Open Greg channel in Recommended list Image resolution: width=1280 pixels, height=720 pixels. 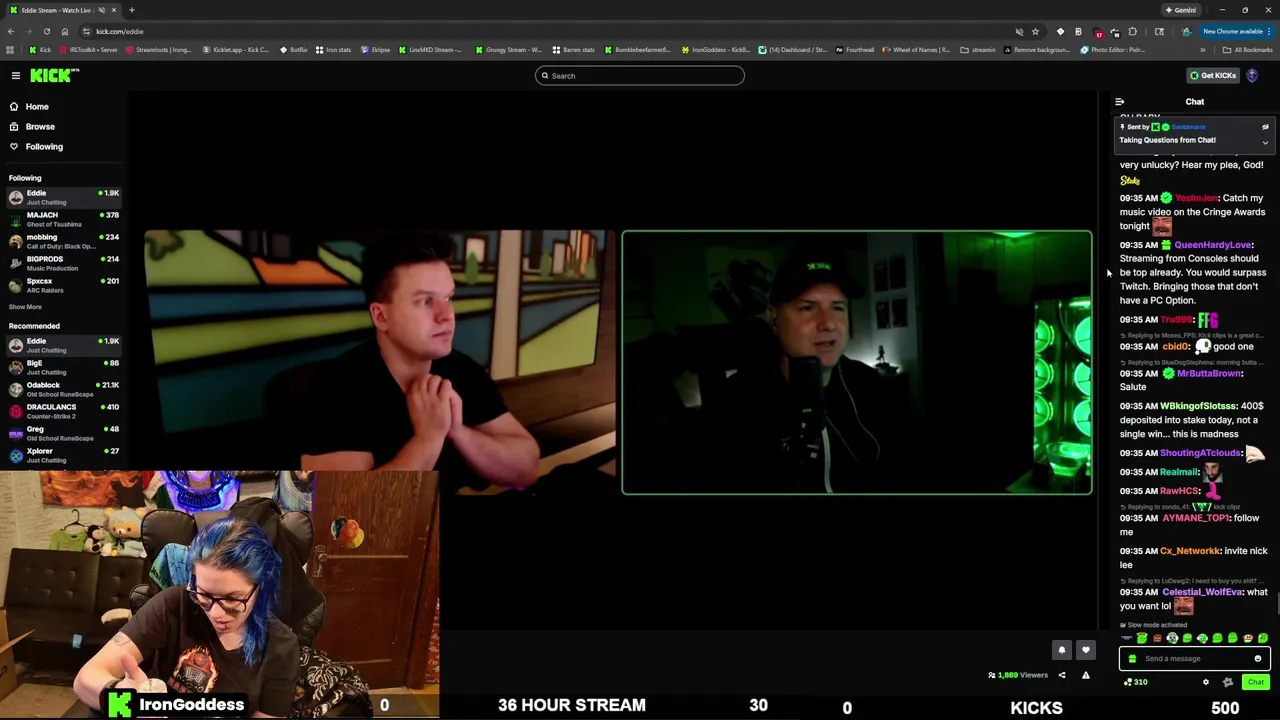pyautogui.click(x=64, y=433)
